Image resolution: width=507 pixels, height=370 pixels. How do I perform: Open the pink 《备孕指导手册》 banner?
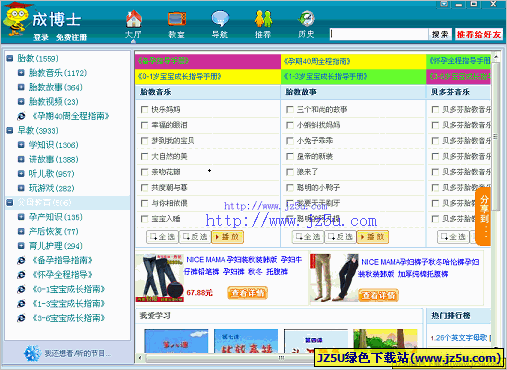[208, 61]
